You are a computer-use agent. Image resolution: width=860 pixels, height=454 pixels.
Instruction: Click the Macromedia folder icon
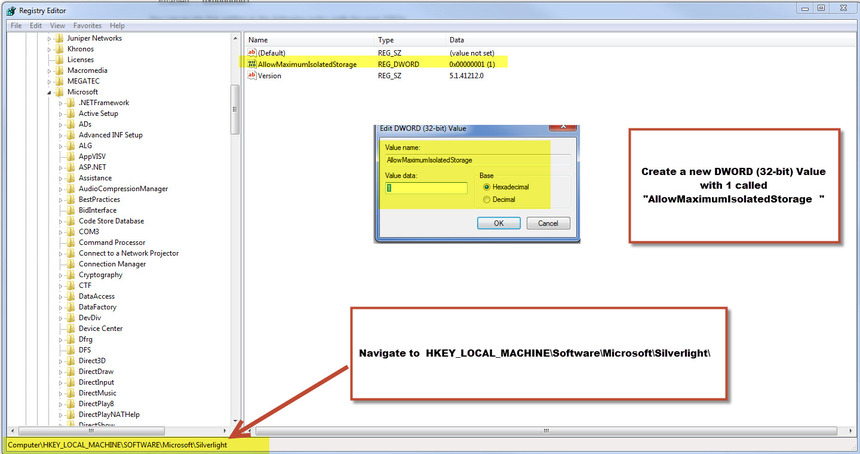pos(59,70)
